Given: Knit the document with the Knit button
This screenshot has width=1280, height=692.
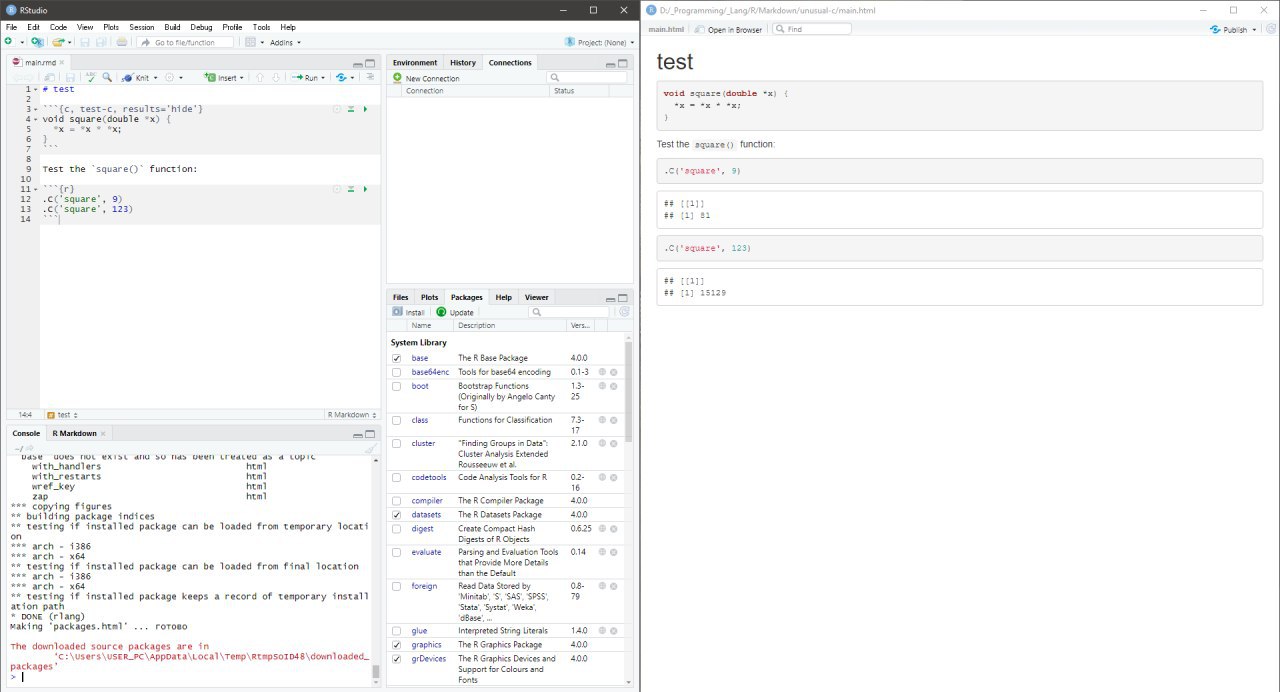Looking at the screenshot, I should point(137,77).
